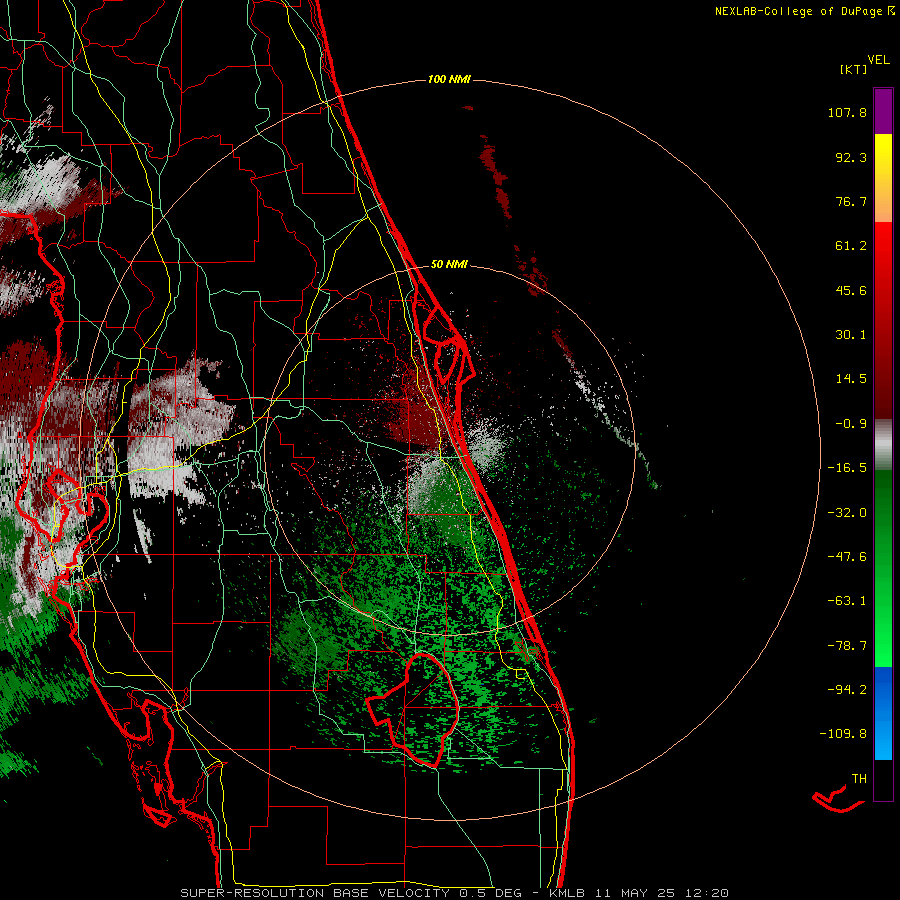Viewport: 900px width, 900px height.
Task: Click the -109.8 legend value
Action: pyautogui.click(x=843, y=734)
